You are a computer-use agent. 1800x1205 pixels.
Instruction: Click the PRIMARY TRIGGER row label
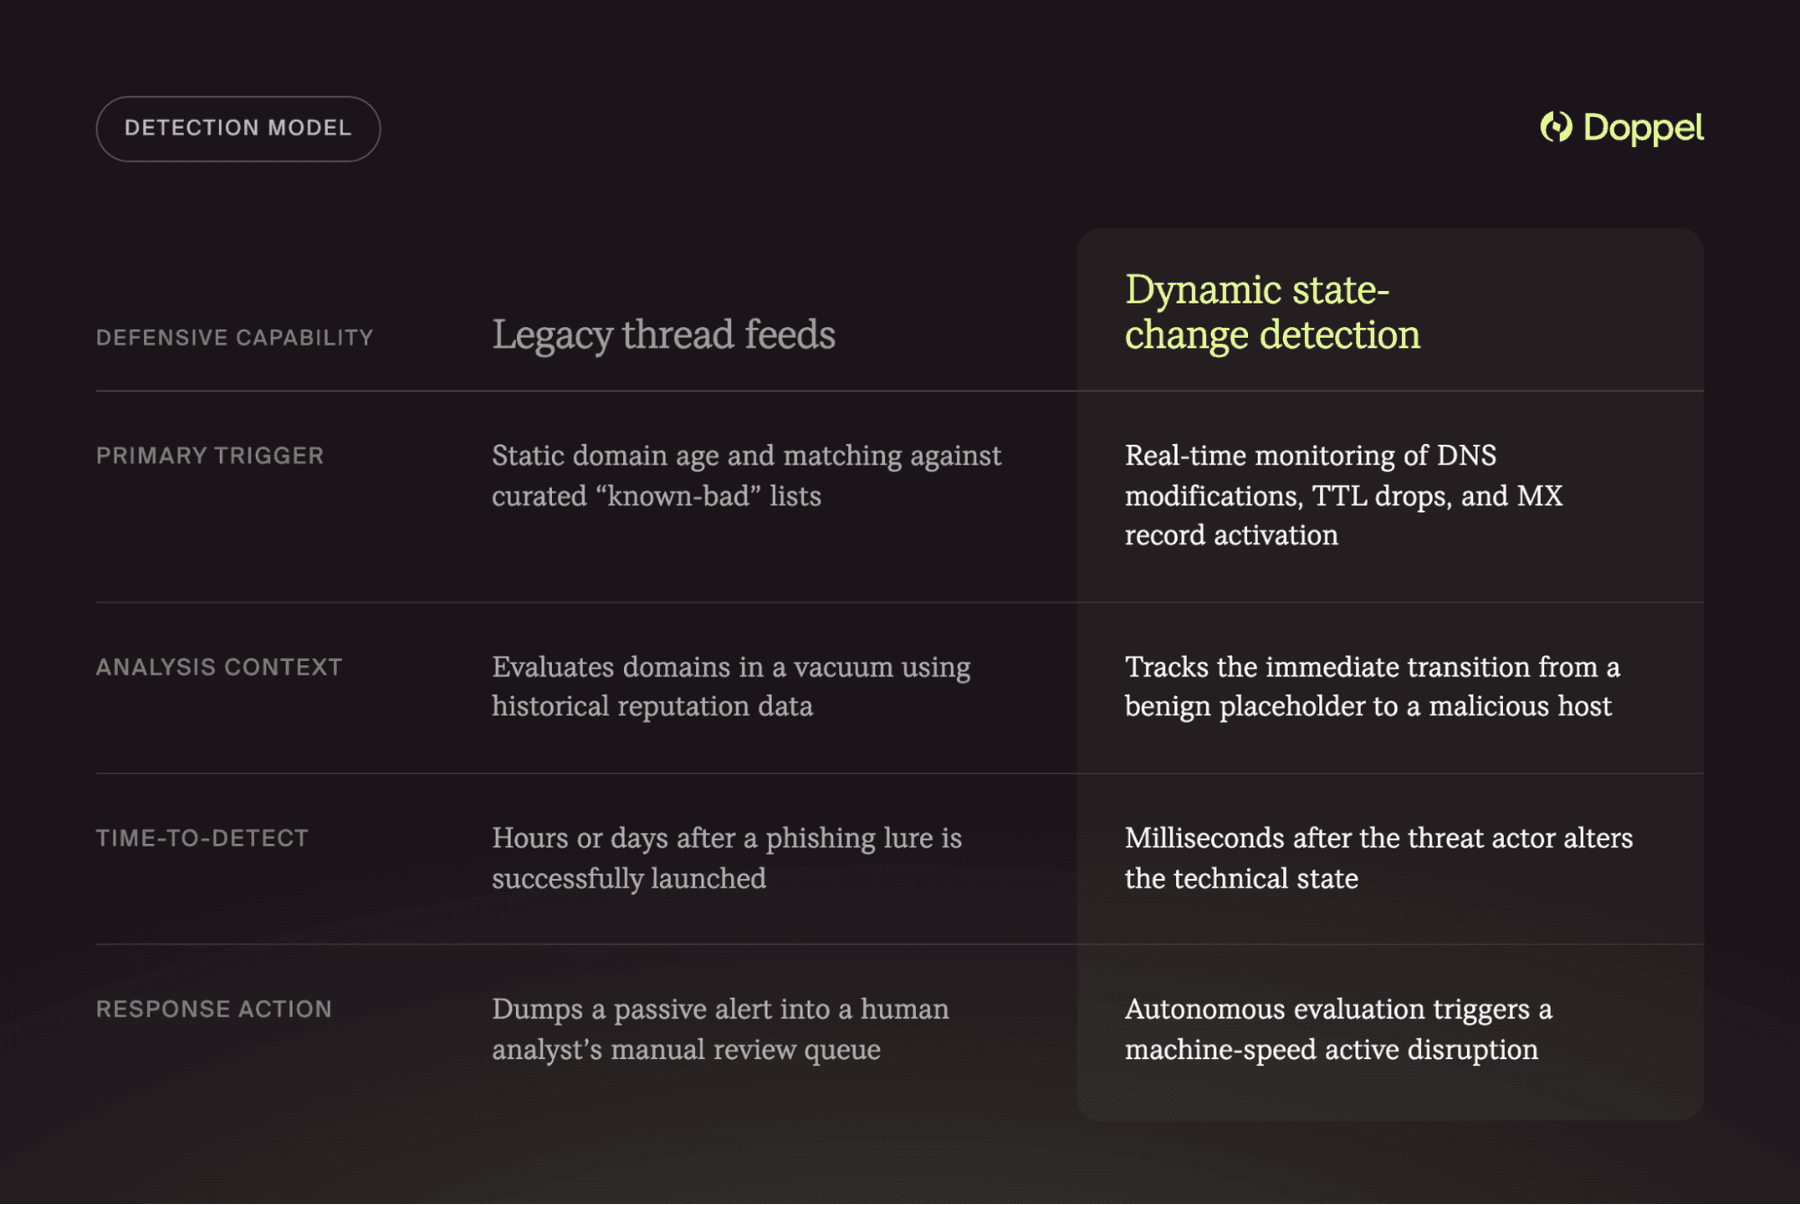[x=210, y=456]
